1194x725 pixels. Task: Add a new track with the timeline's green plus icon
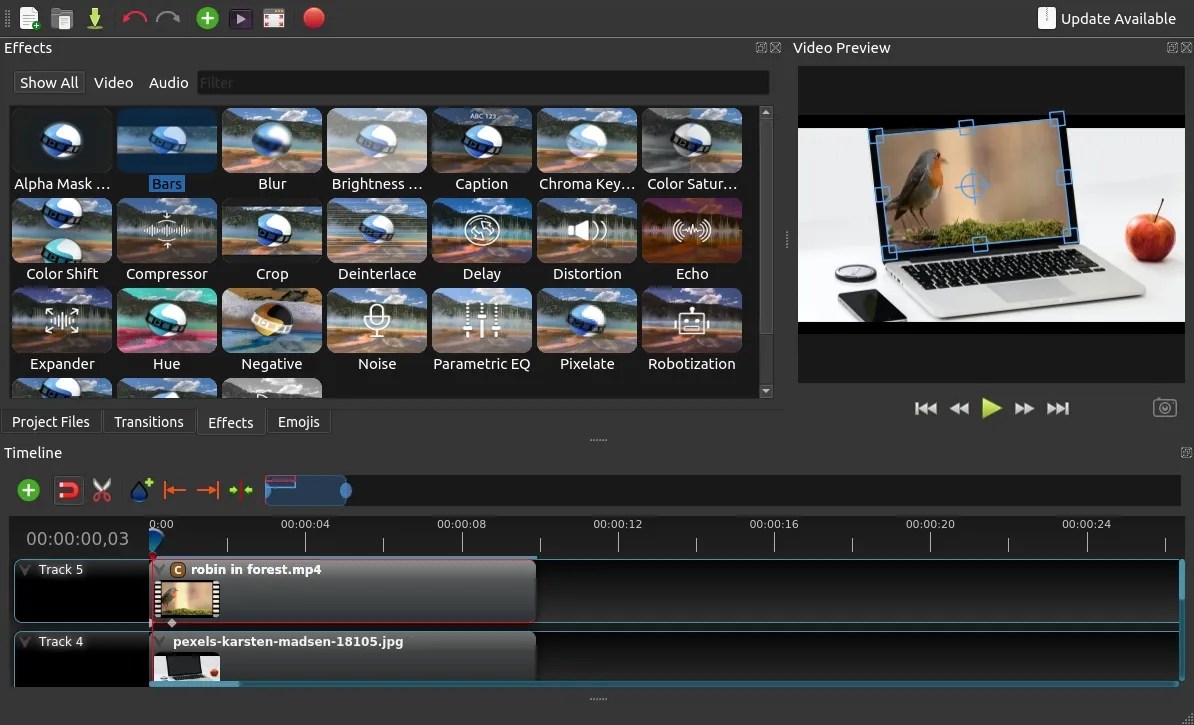(x=28, y=490)
